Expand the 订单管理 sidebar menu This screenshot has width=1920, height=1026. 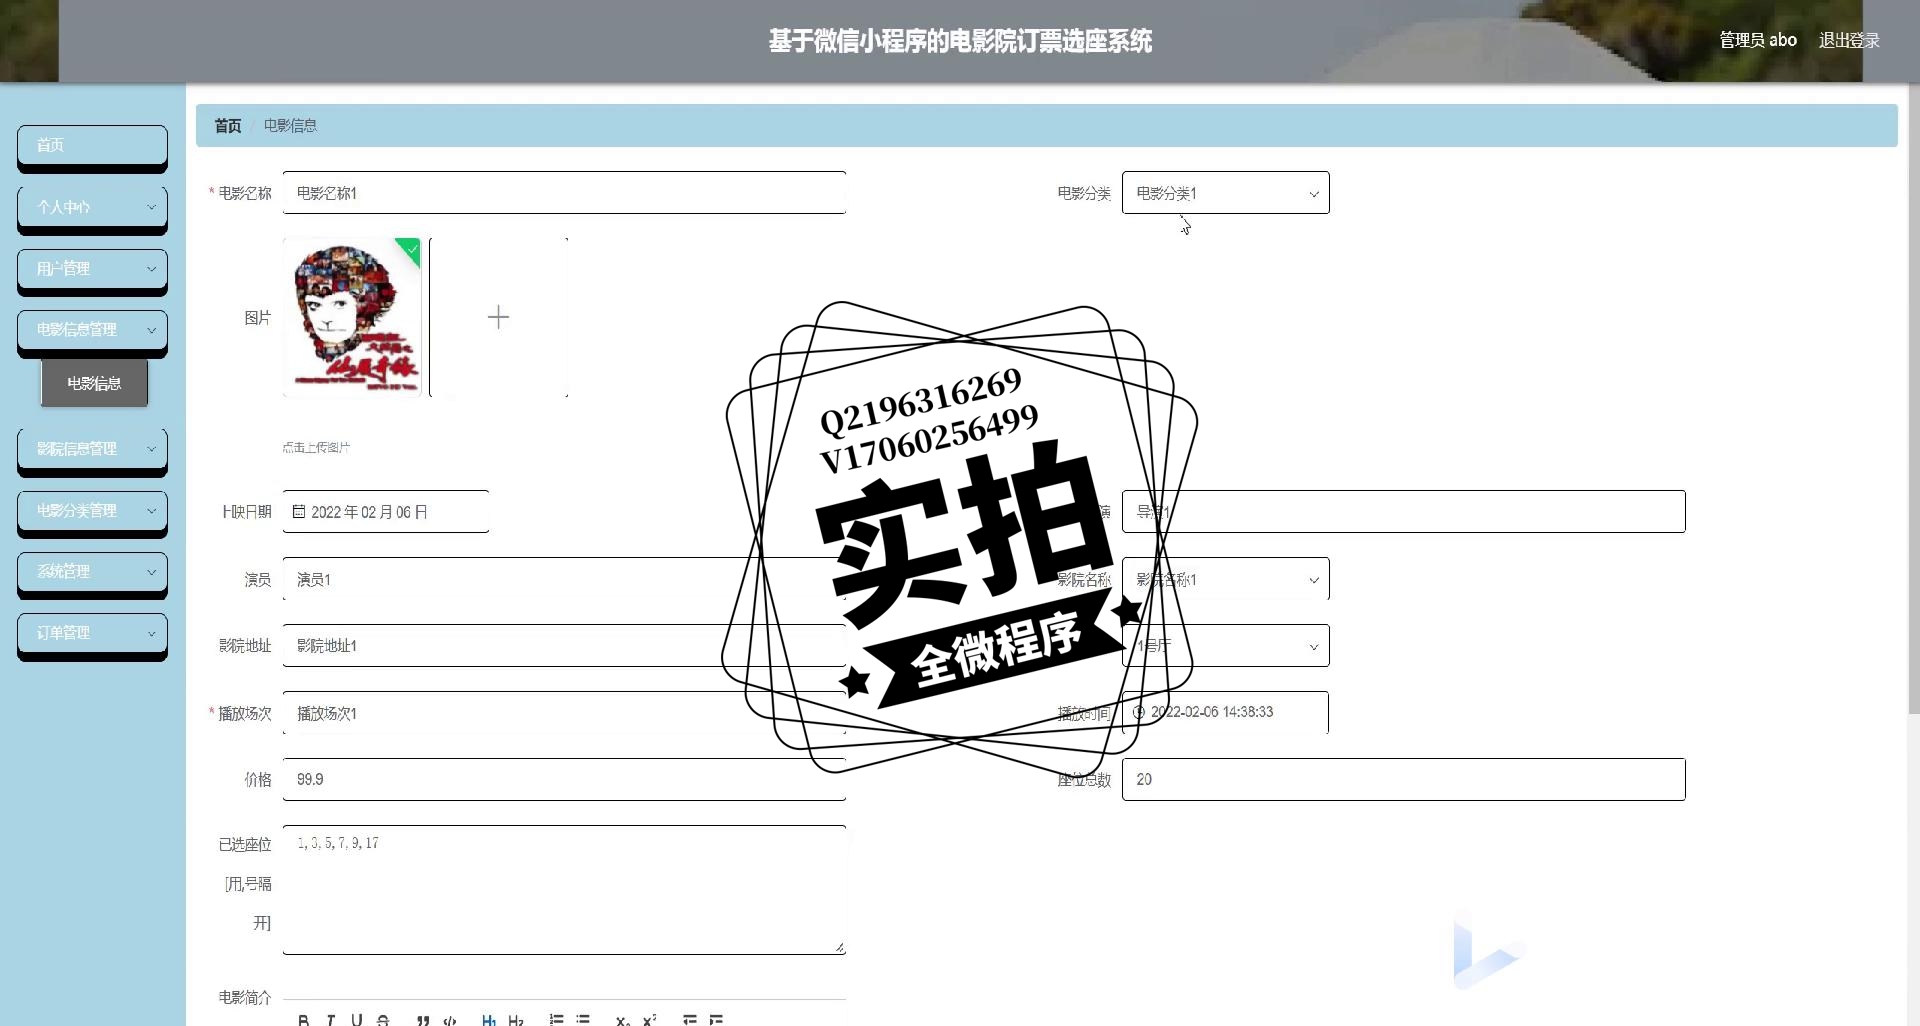click(92, 633)
